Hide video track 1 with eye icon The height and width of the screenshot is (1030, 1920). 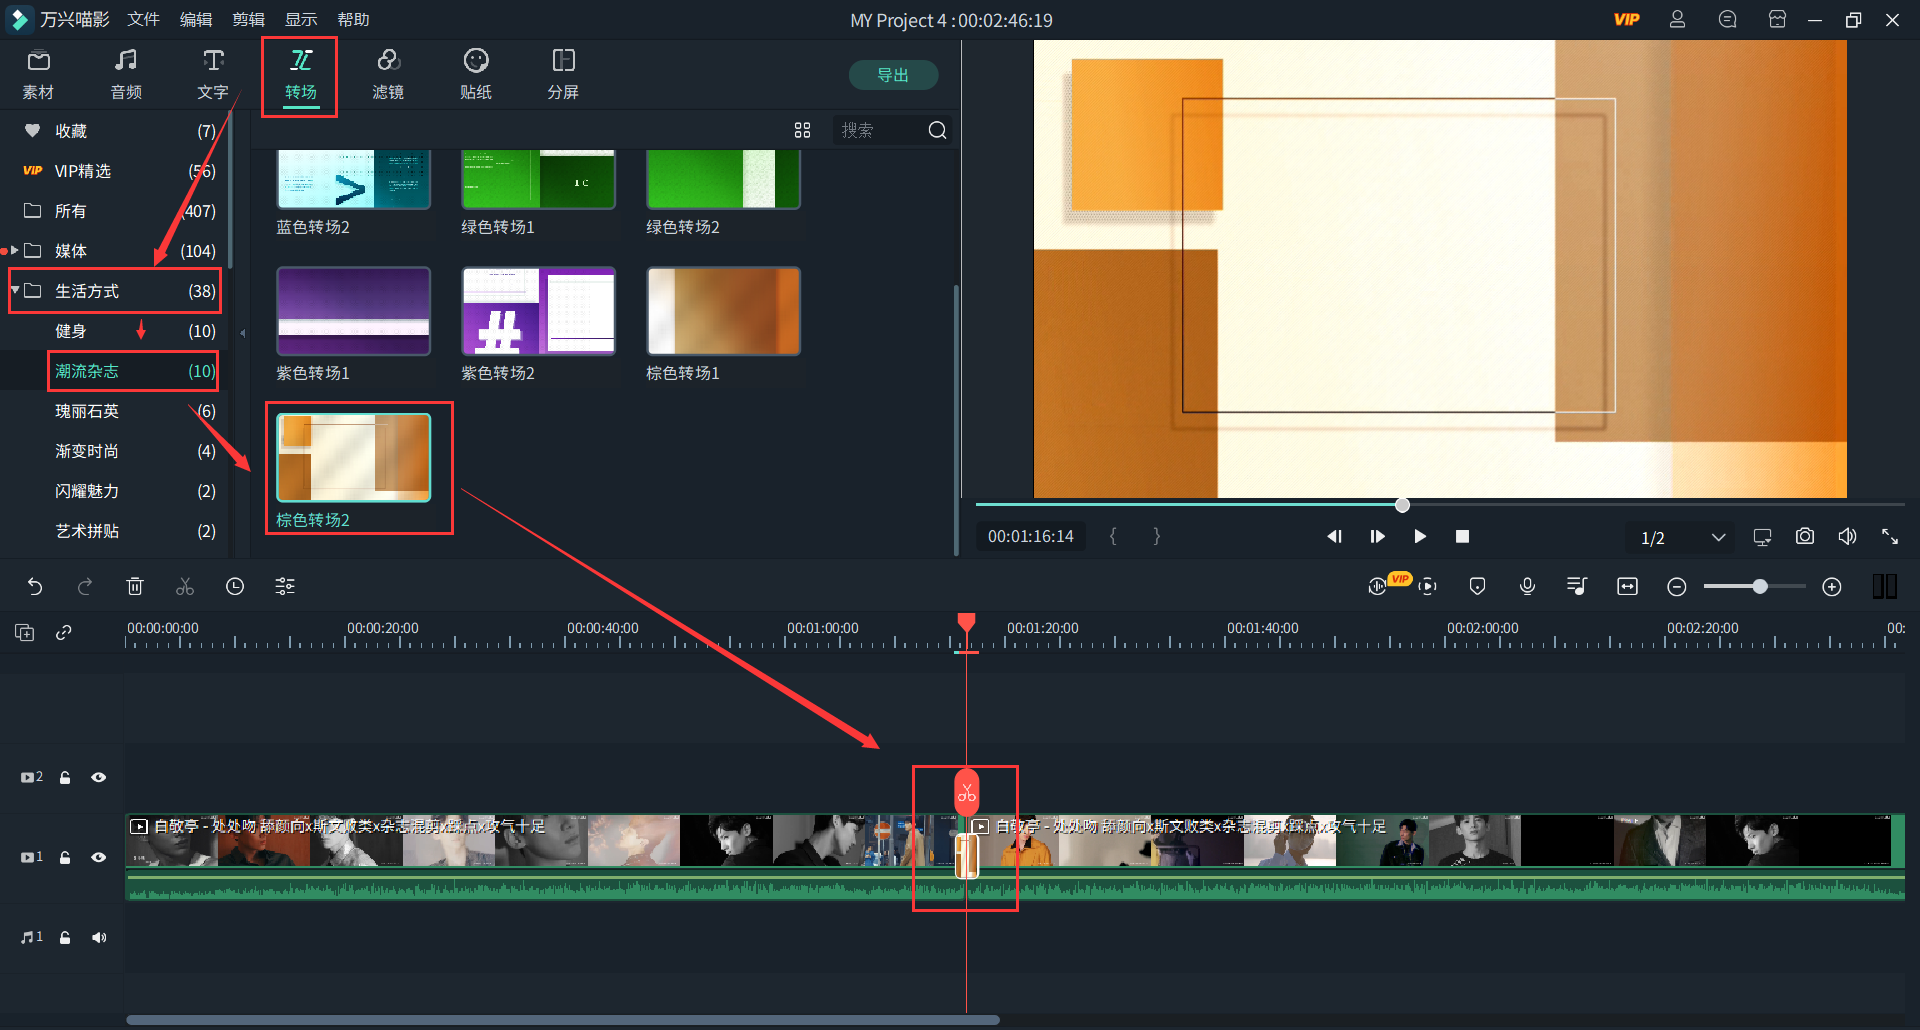pyautogui.click(x=99, y=857)
